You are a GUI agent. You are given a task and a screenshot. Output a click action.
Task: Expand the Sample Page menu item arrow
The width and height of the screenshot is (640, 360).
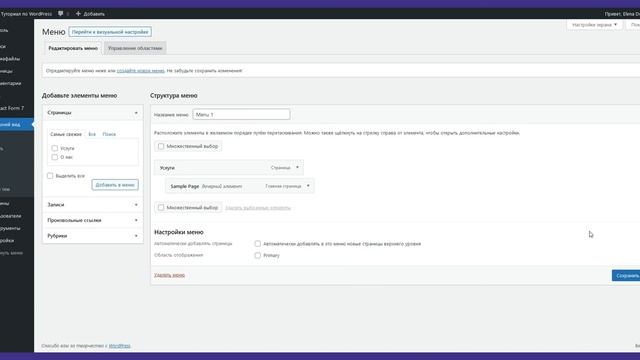point(308,186)
